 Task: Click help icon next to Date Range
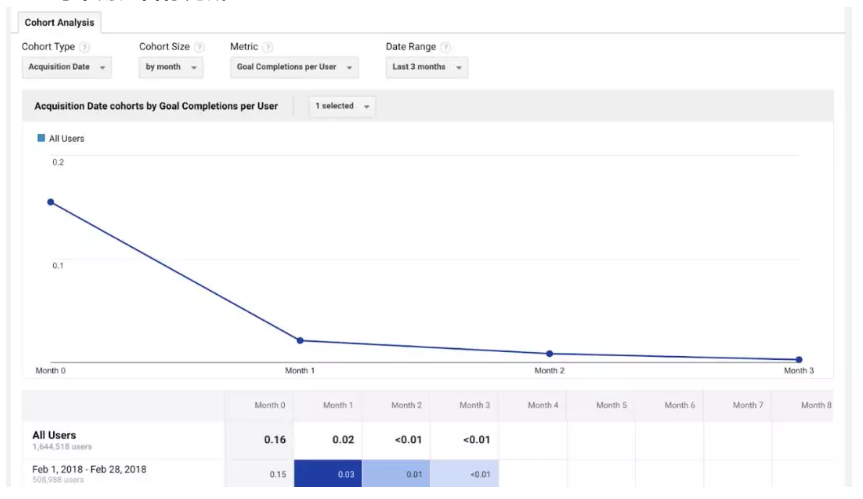444,48
